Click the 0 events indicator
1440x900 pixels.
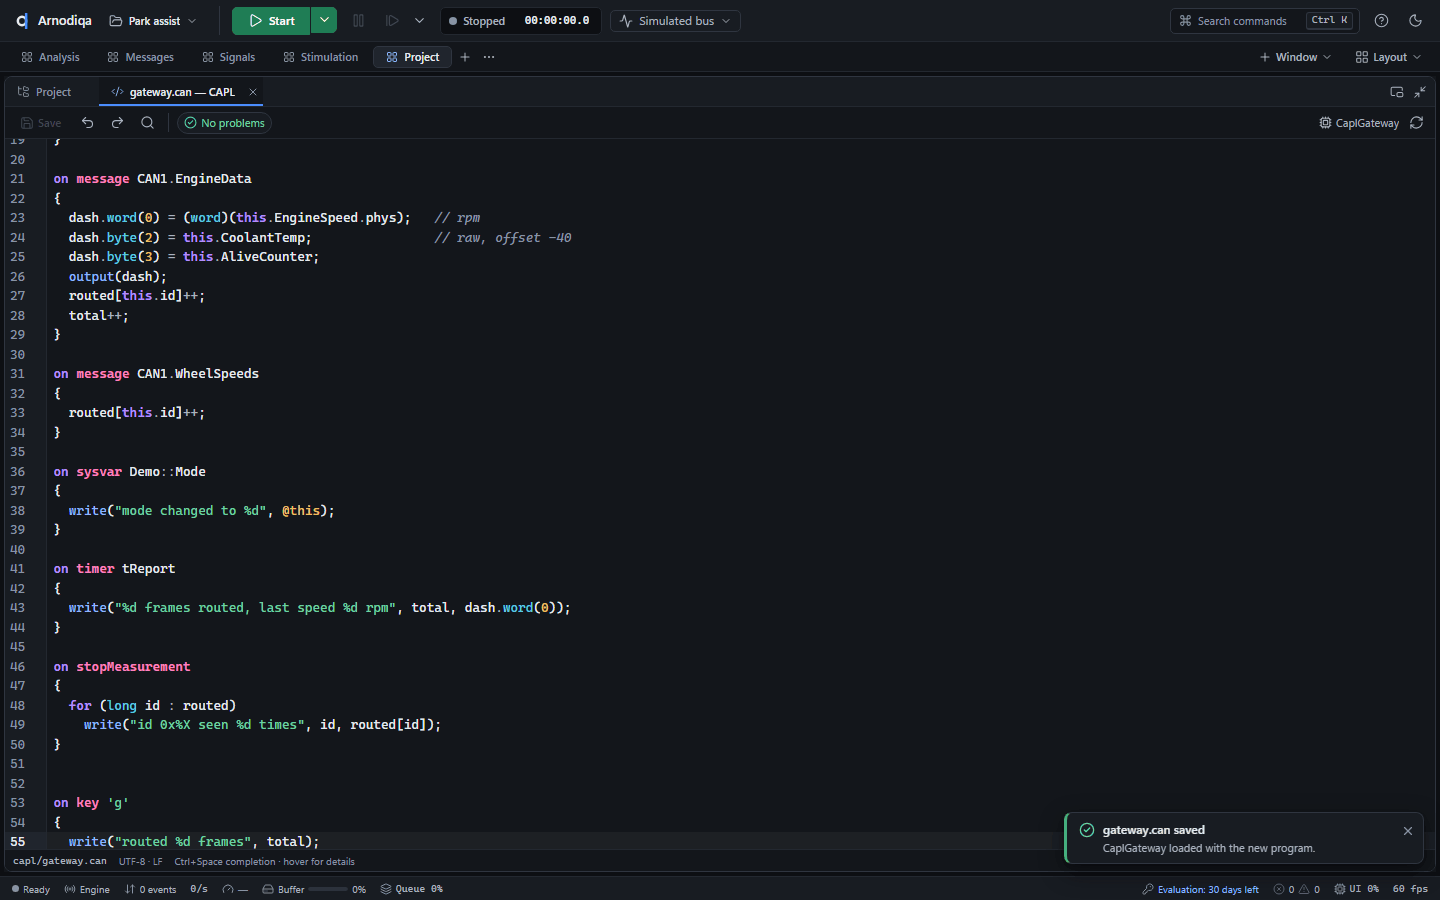pos(150,889)
